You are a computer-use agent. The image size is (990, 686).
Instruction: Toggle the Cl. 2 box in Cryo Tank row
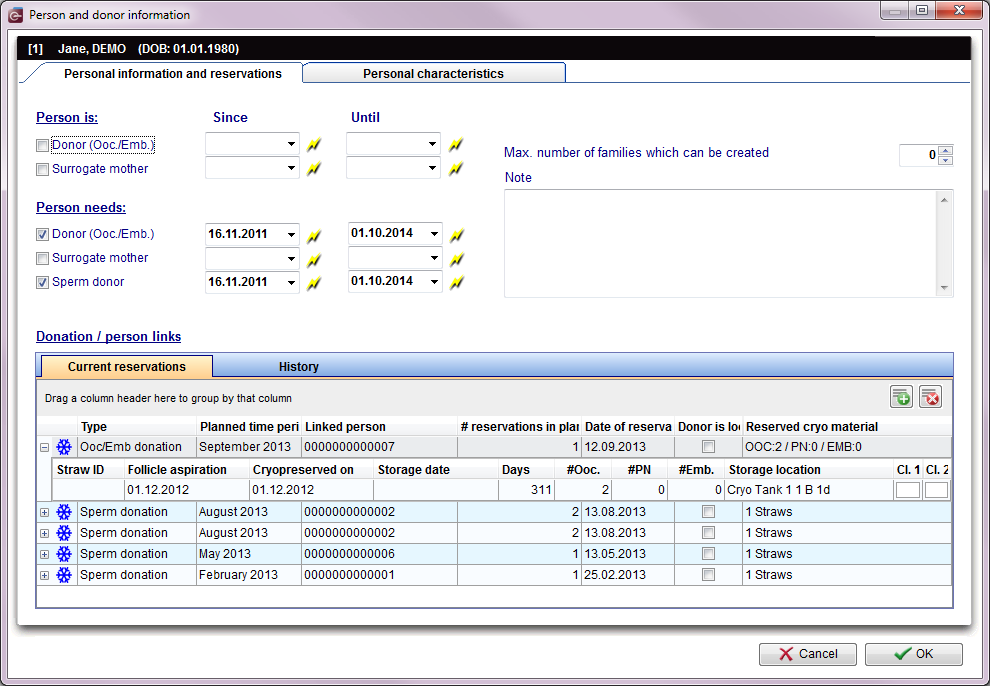coord(936,490)
